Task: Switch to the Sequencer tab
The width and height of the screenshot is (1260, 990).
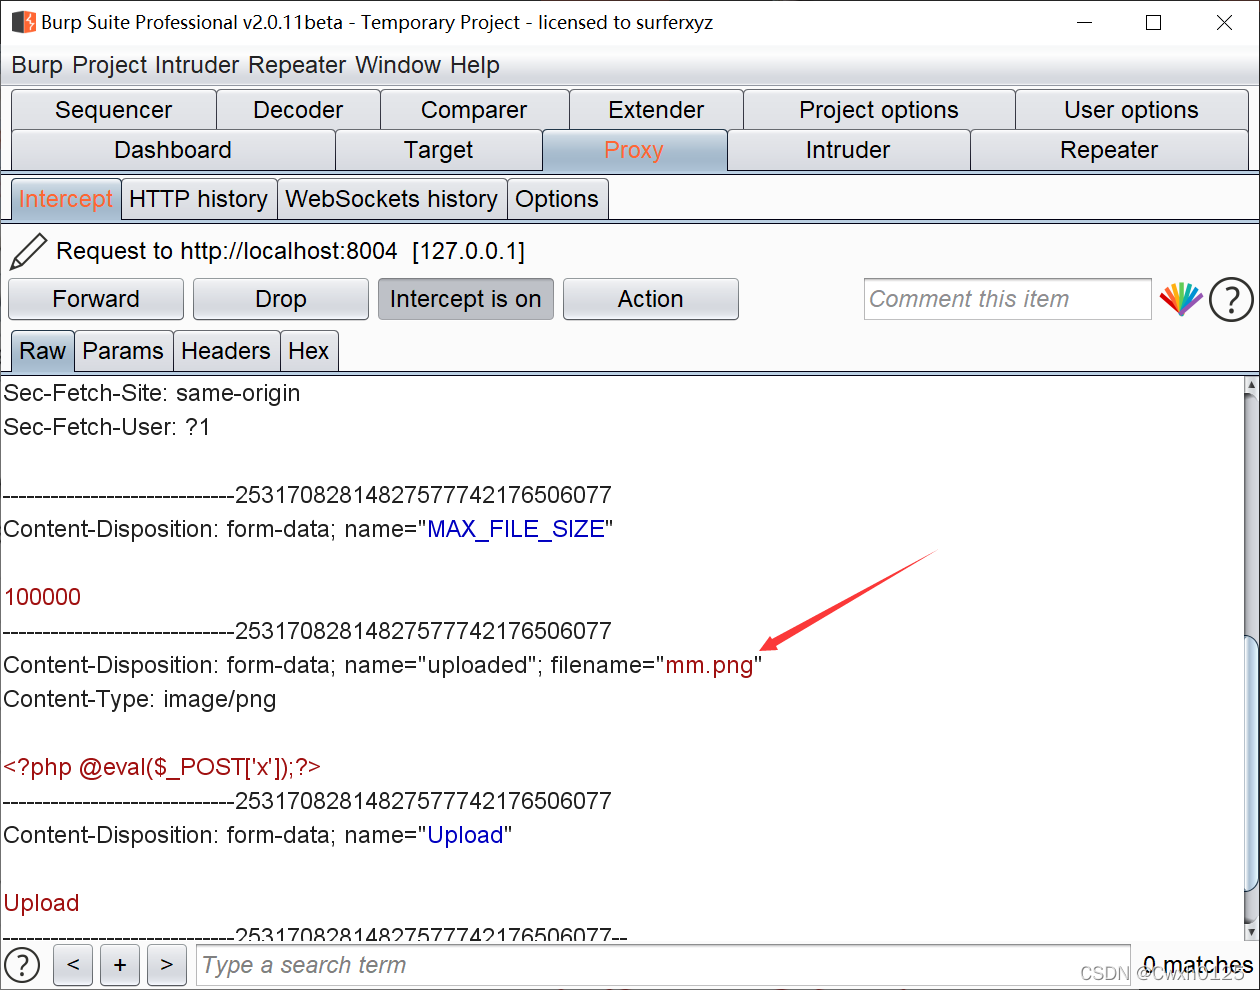Action: coord(114,110)
